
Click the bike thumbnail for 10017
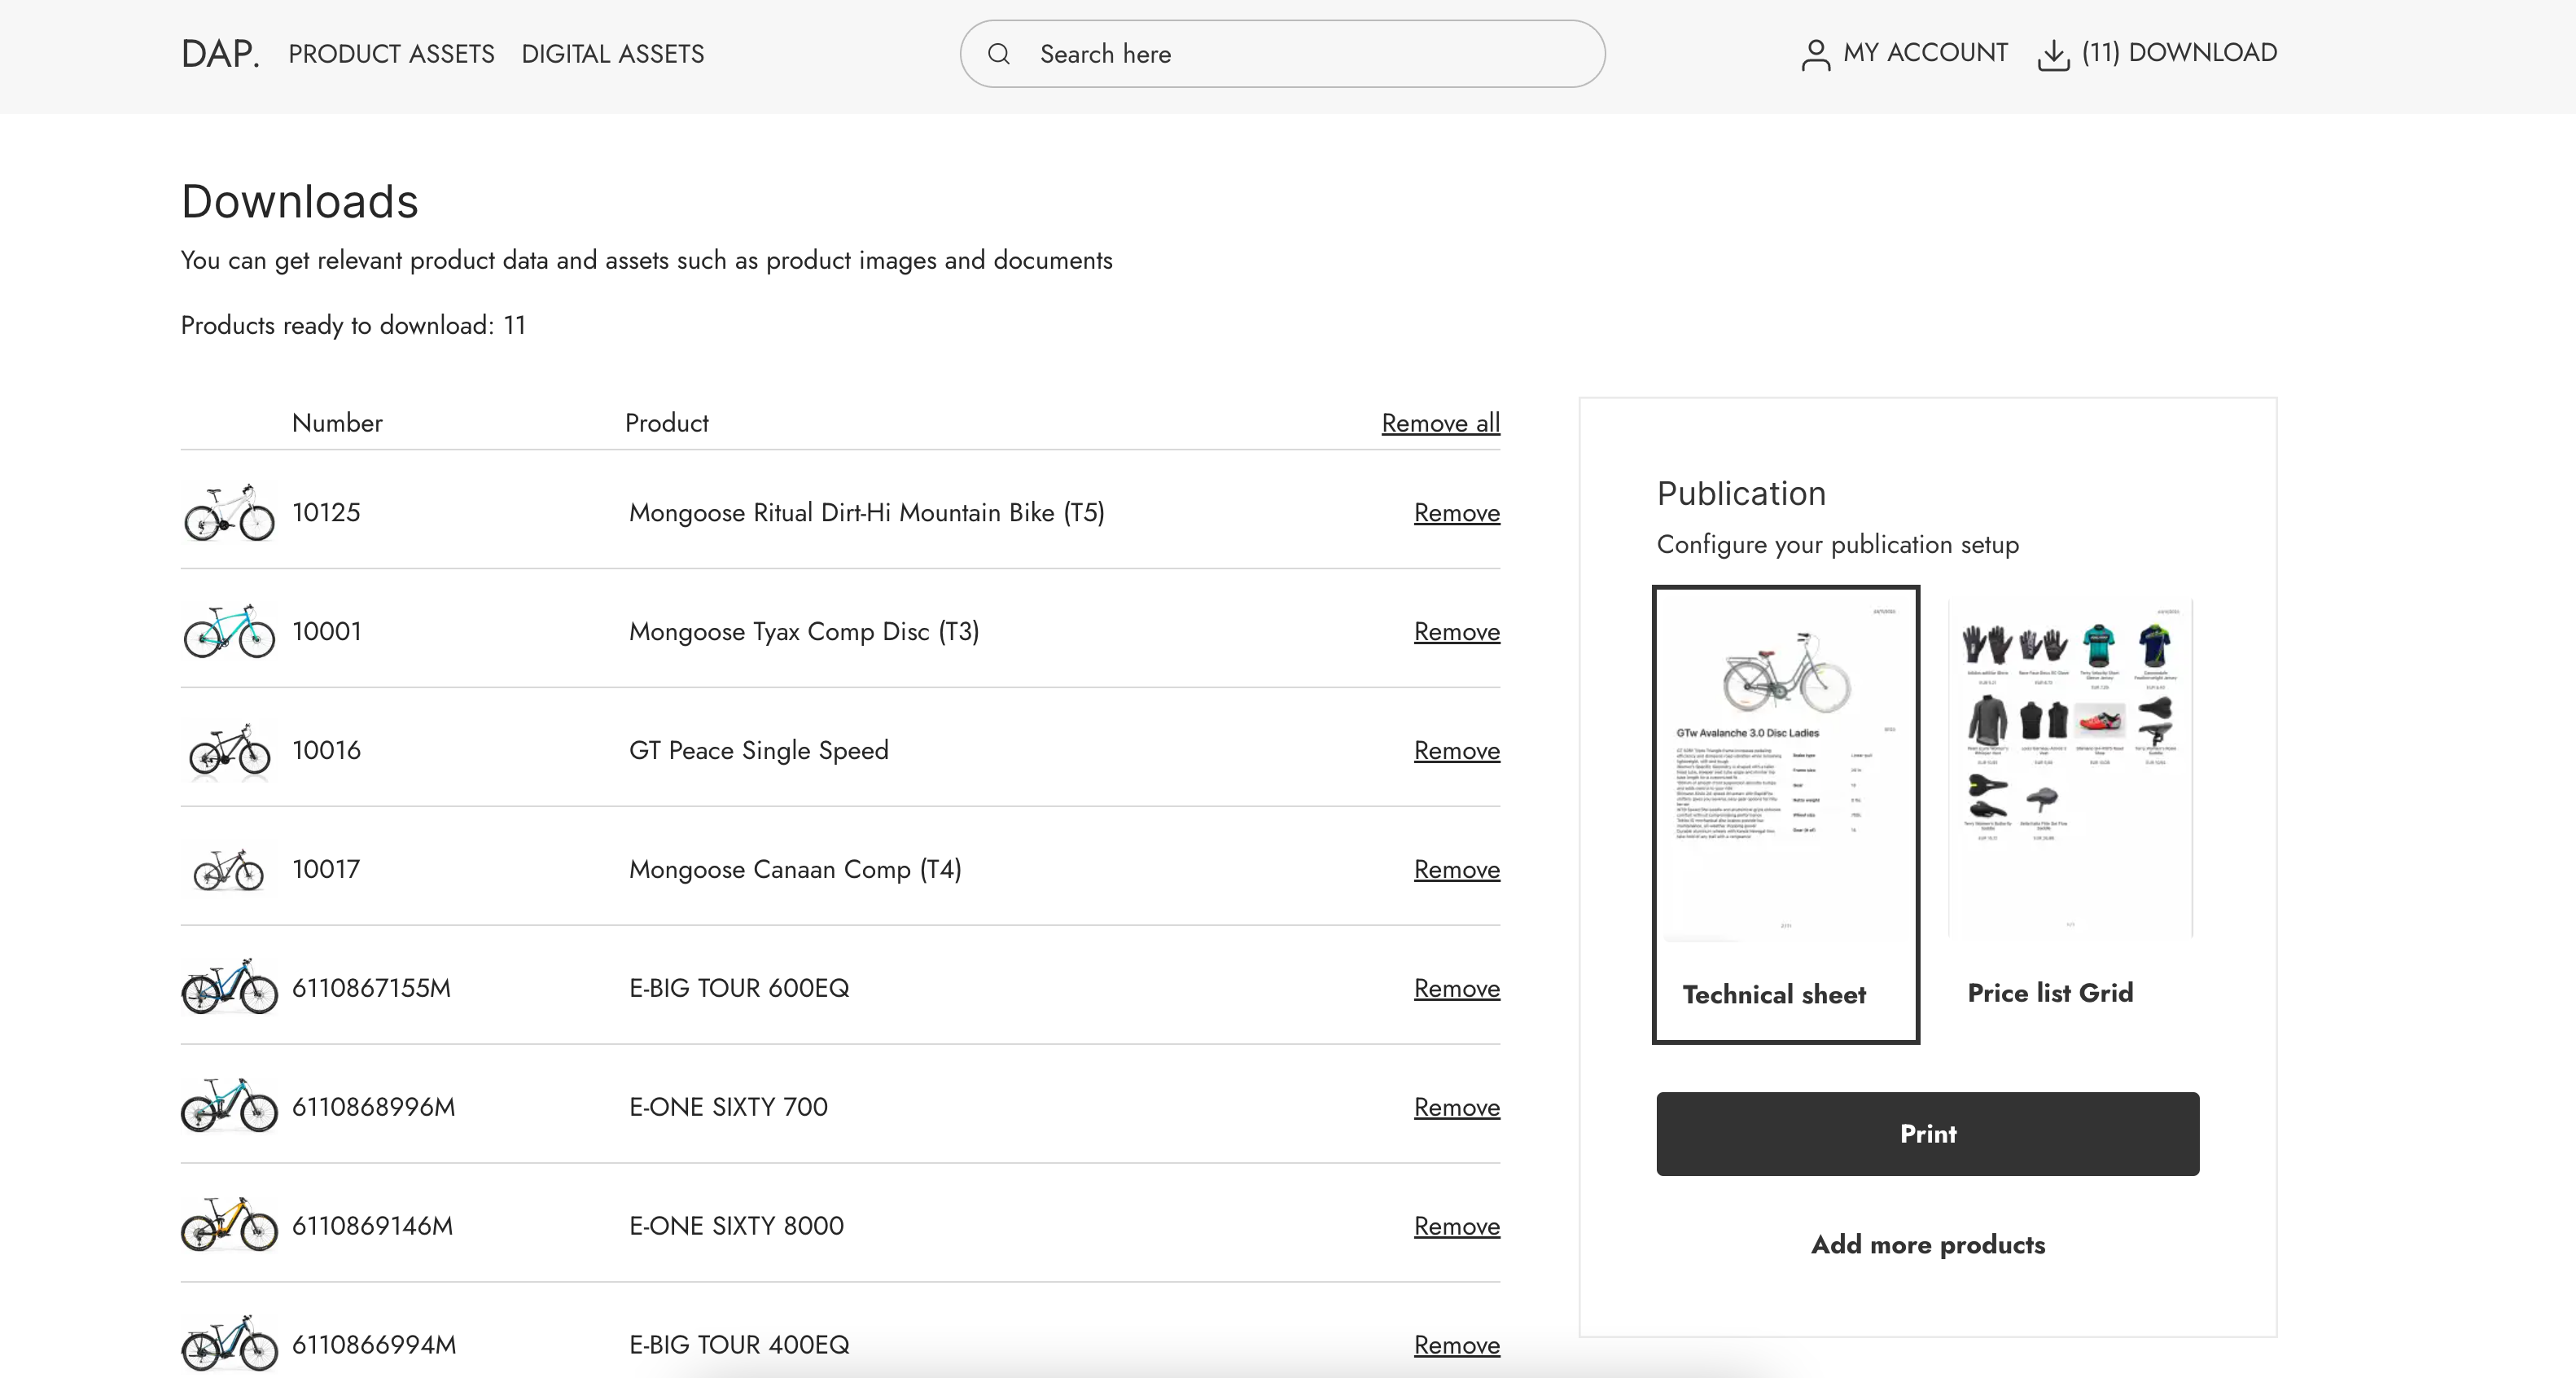(229, 869)
